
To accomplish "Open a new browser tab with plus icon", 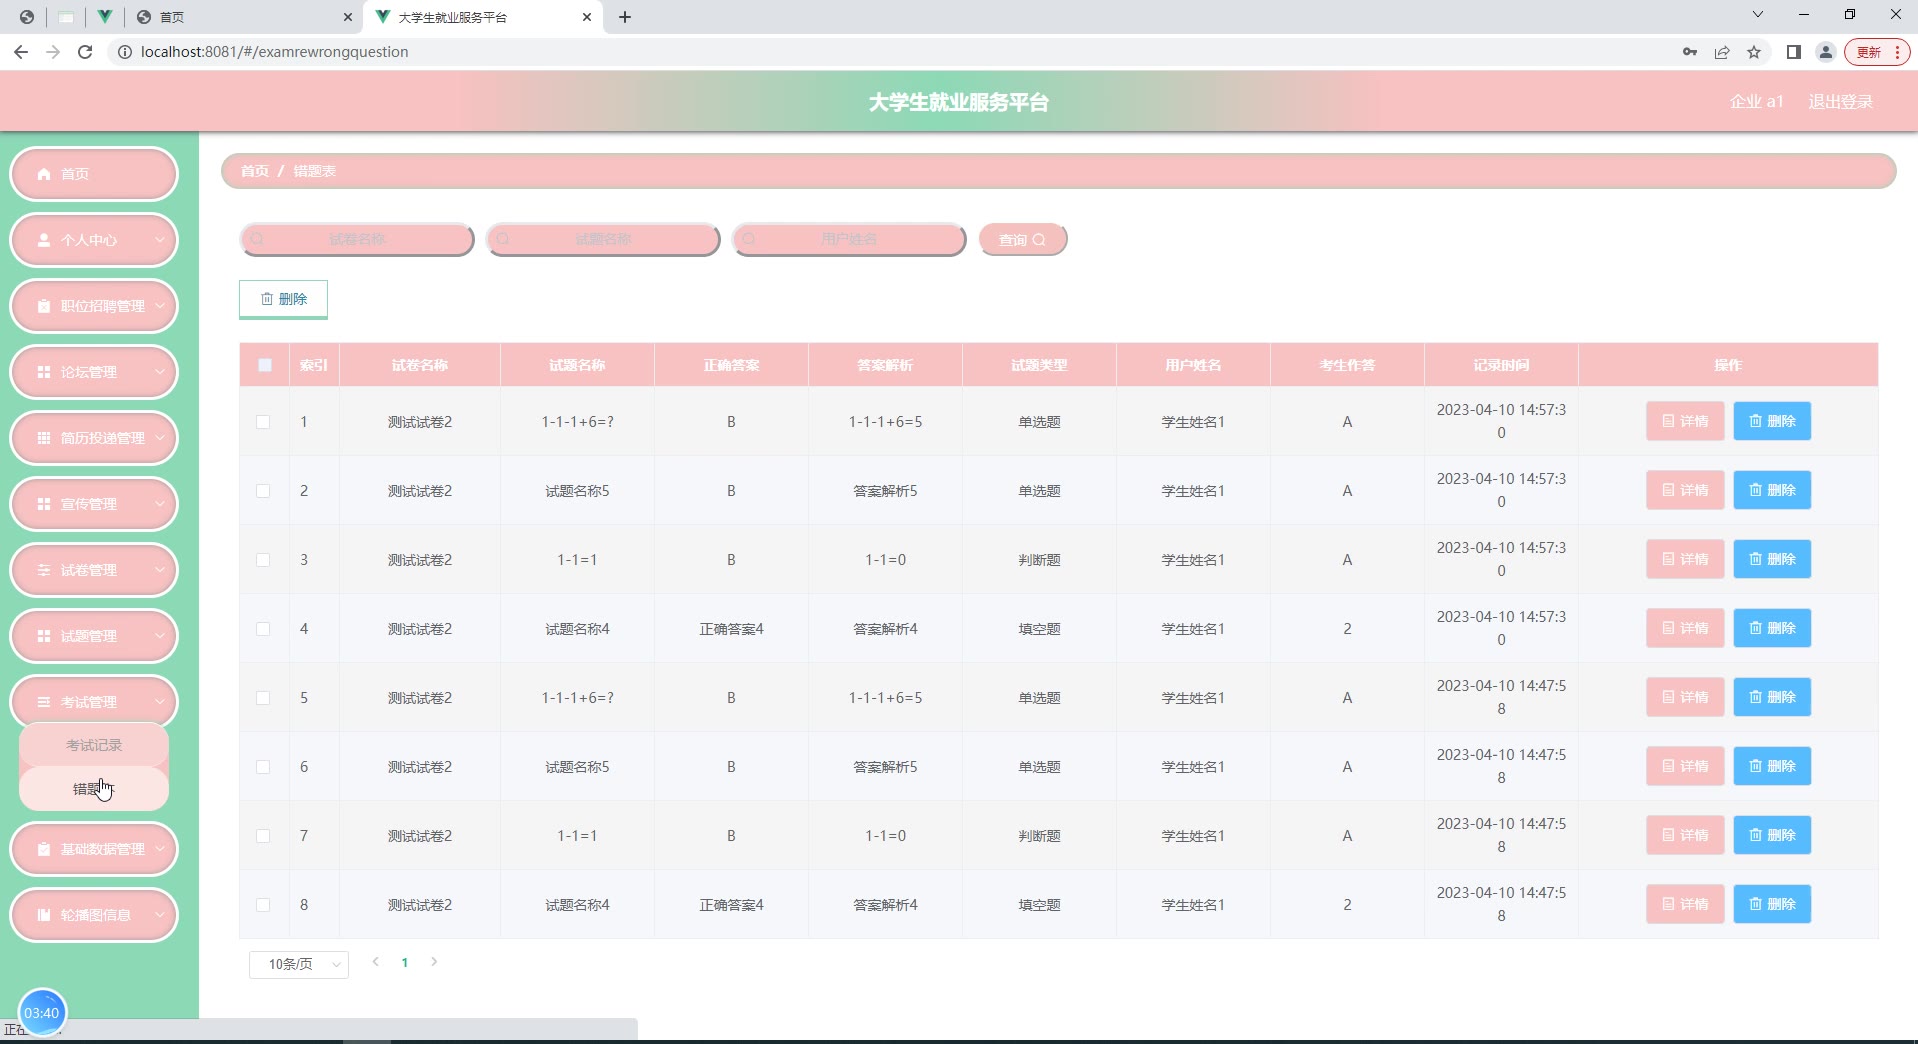I will tap(625, 17).
